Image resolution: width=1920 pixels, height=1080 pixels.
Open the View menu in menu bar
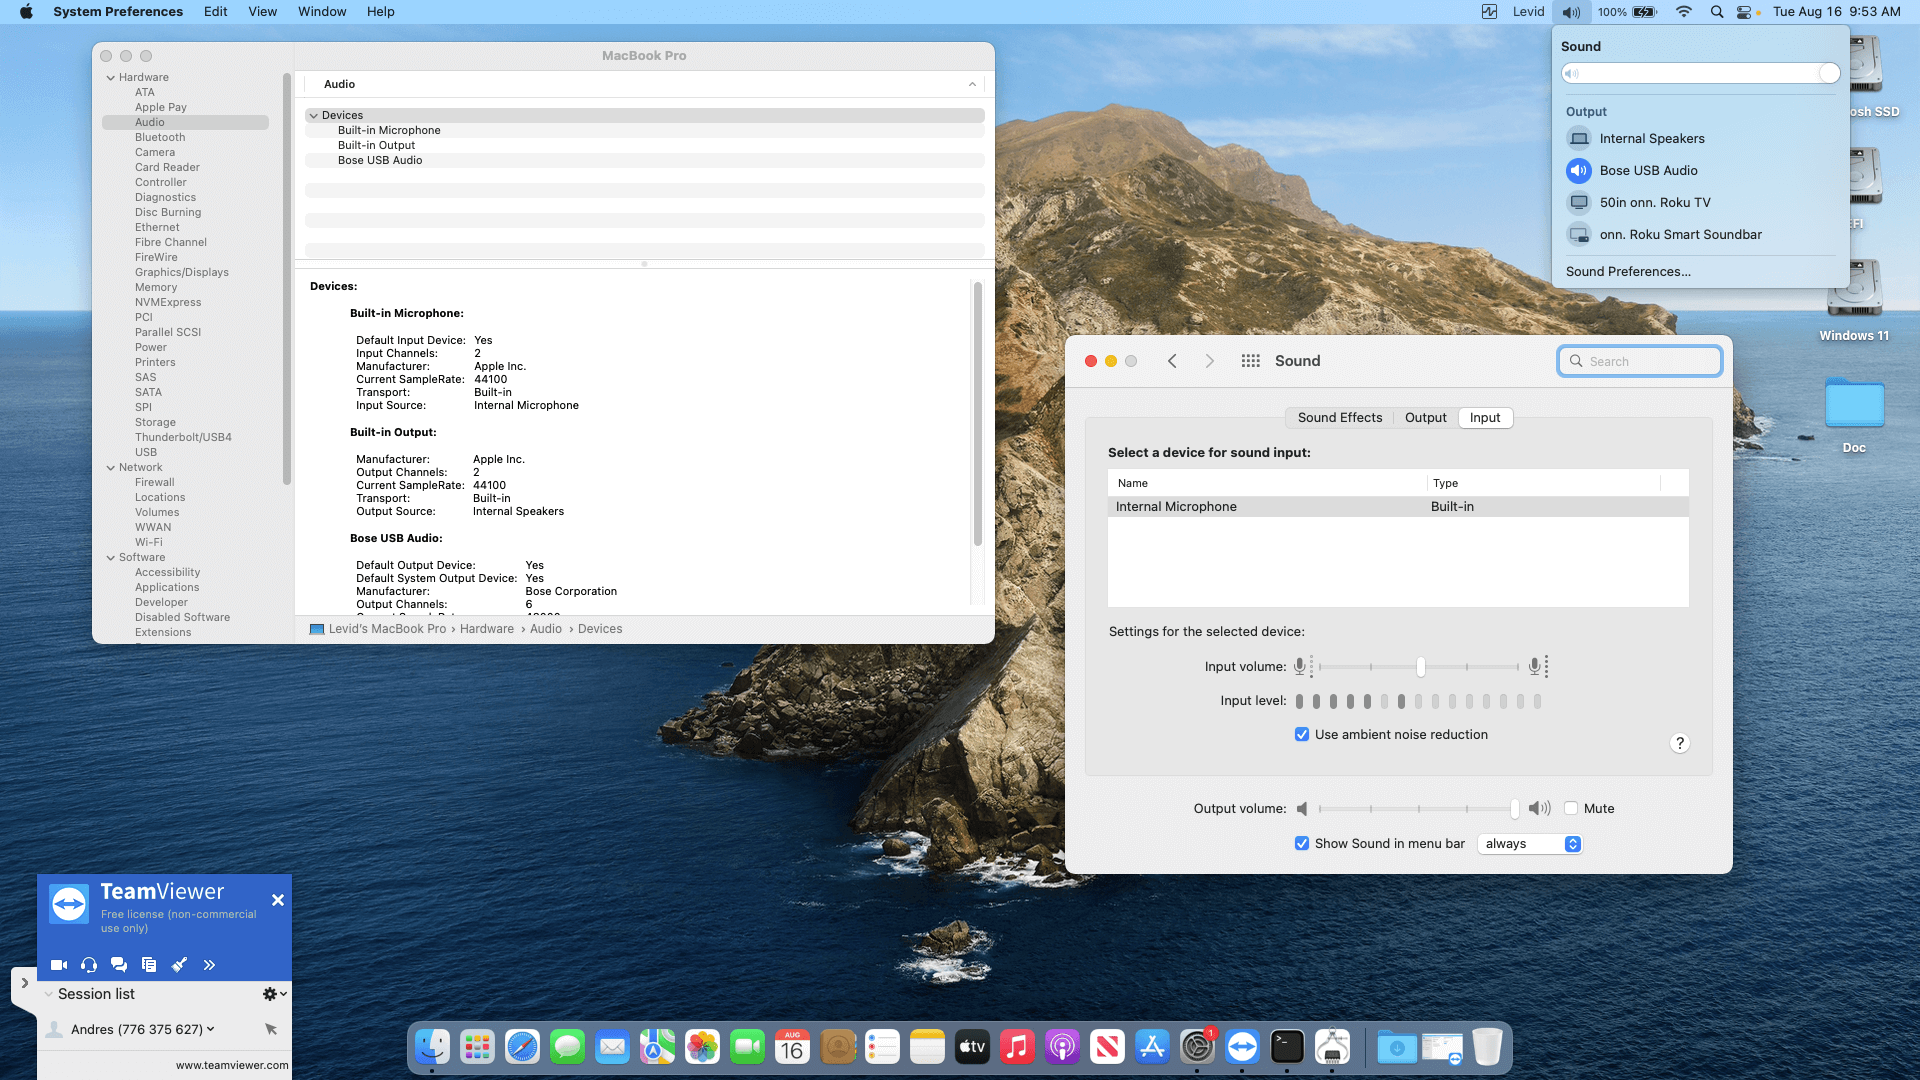(263, 12)
